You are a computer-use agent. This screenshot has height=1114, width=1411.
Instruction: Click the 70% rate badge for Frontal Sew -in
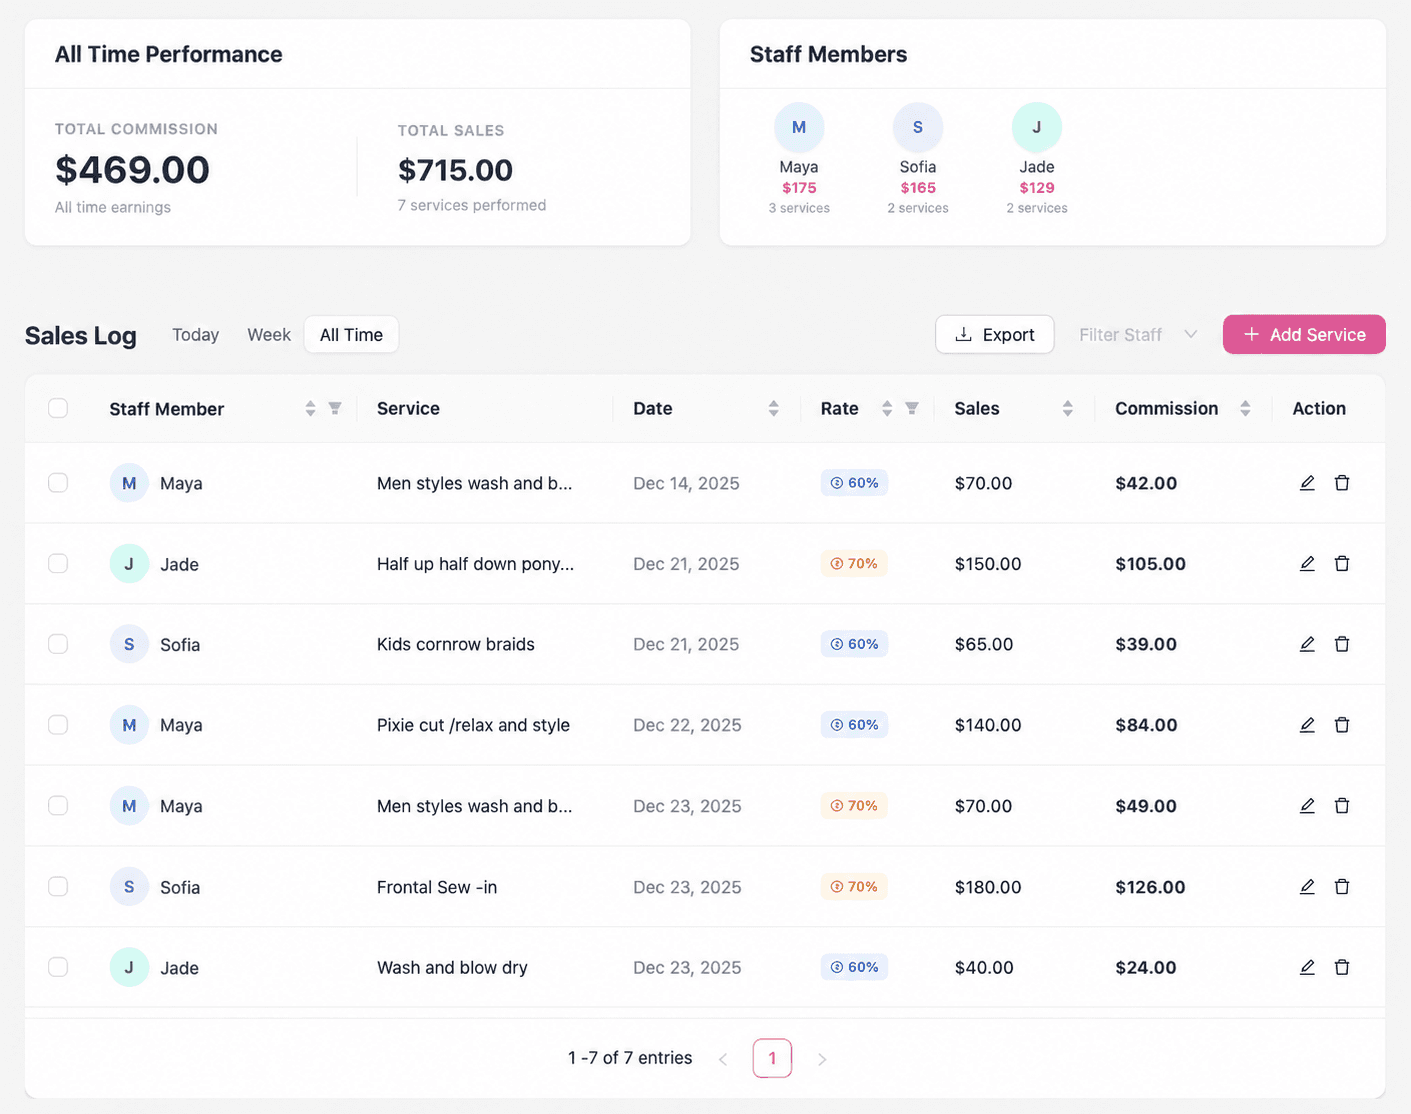tap(854, 887)
